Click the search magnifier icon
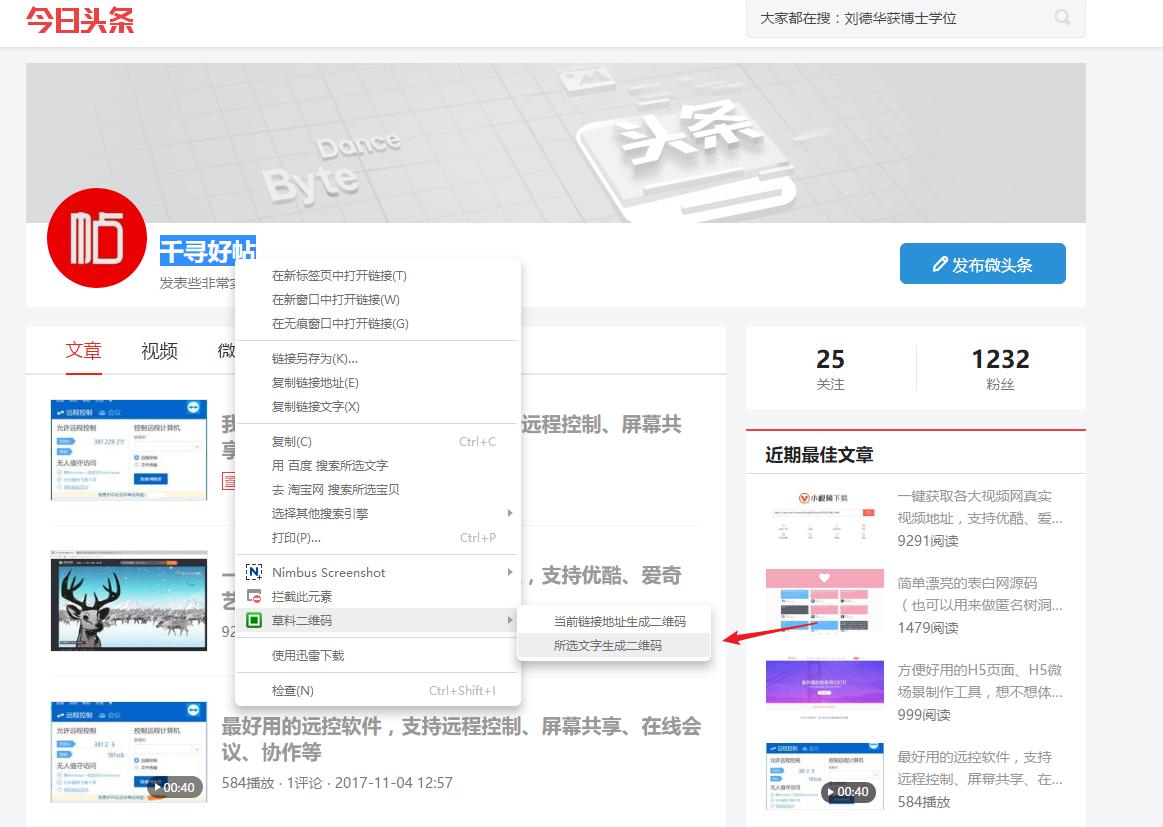1163x827 pixels. click(x=1061, y=19)
